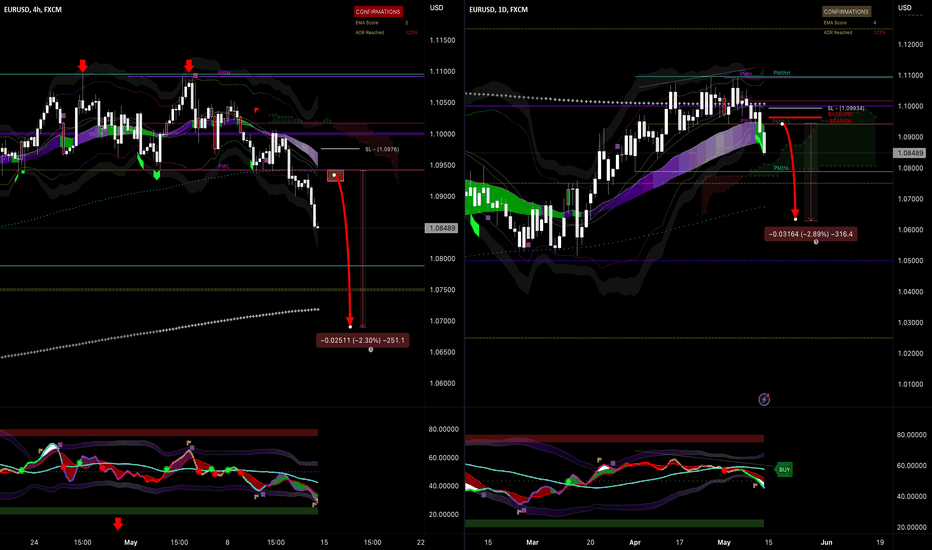Select the -0.02511 (-2.30%) -251.1 measurement label
This screenshot has width=932, height=550.
pos(363,341)
